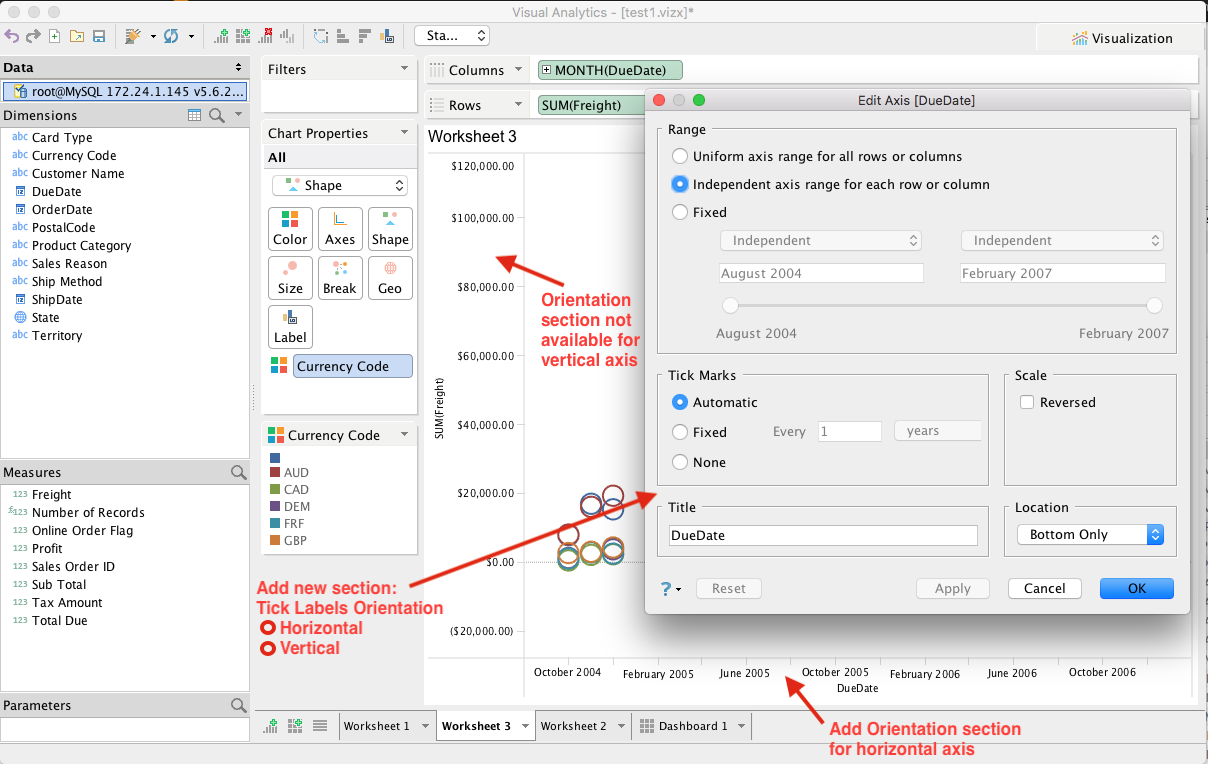The width and height of the screenshot is (1208, 764).
Task: Search parameters with magnifier icon
Action: [x=238, y=705]
